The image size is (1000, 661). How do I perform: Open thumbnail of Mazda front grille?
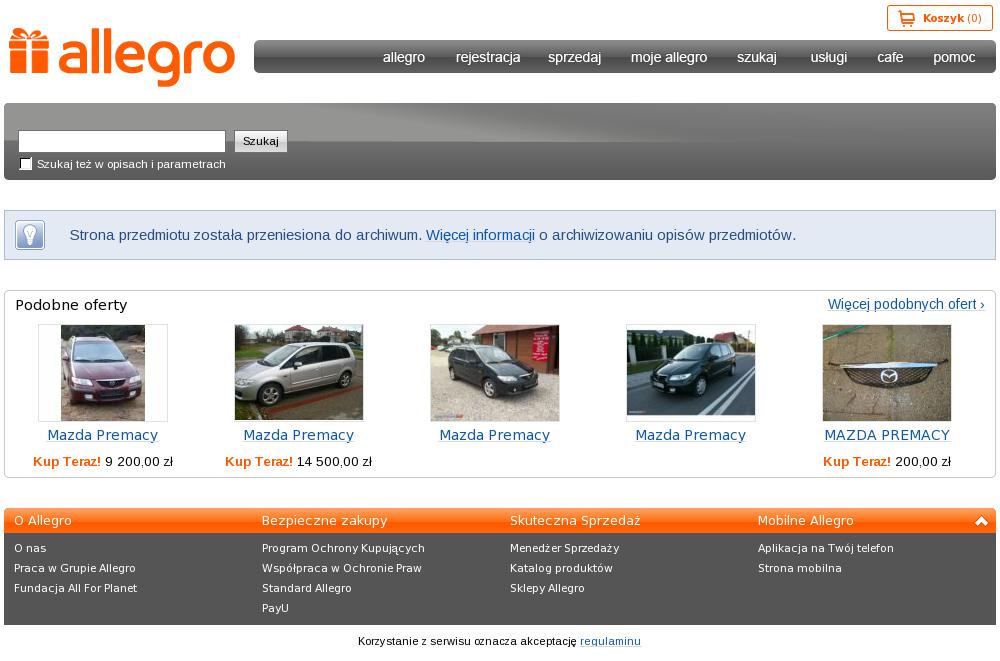tap(886, 373)
